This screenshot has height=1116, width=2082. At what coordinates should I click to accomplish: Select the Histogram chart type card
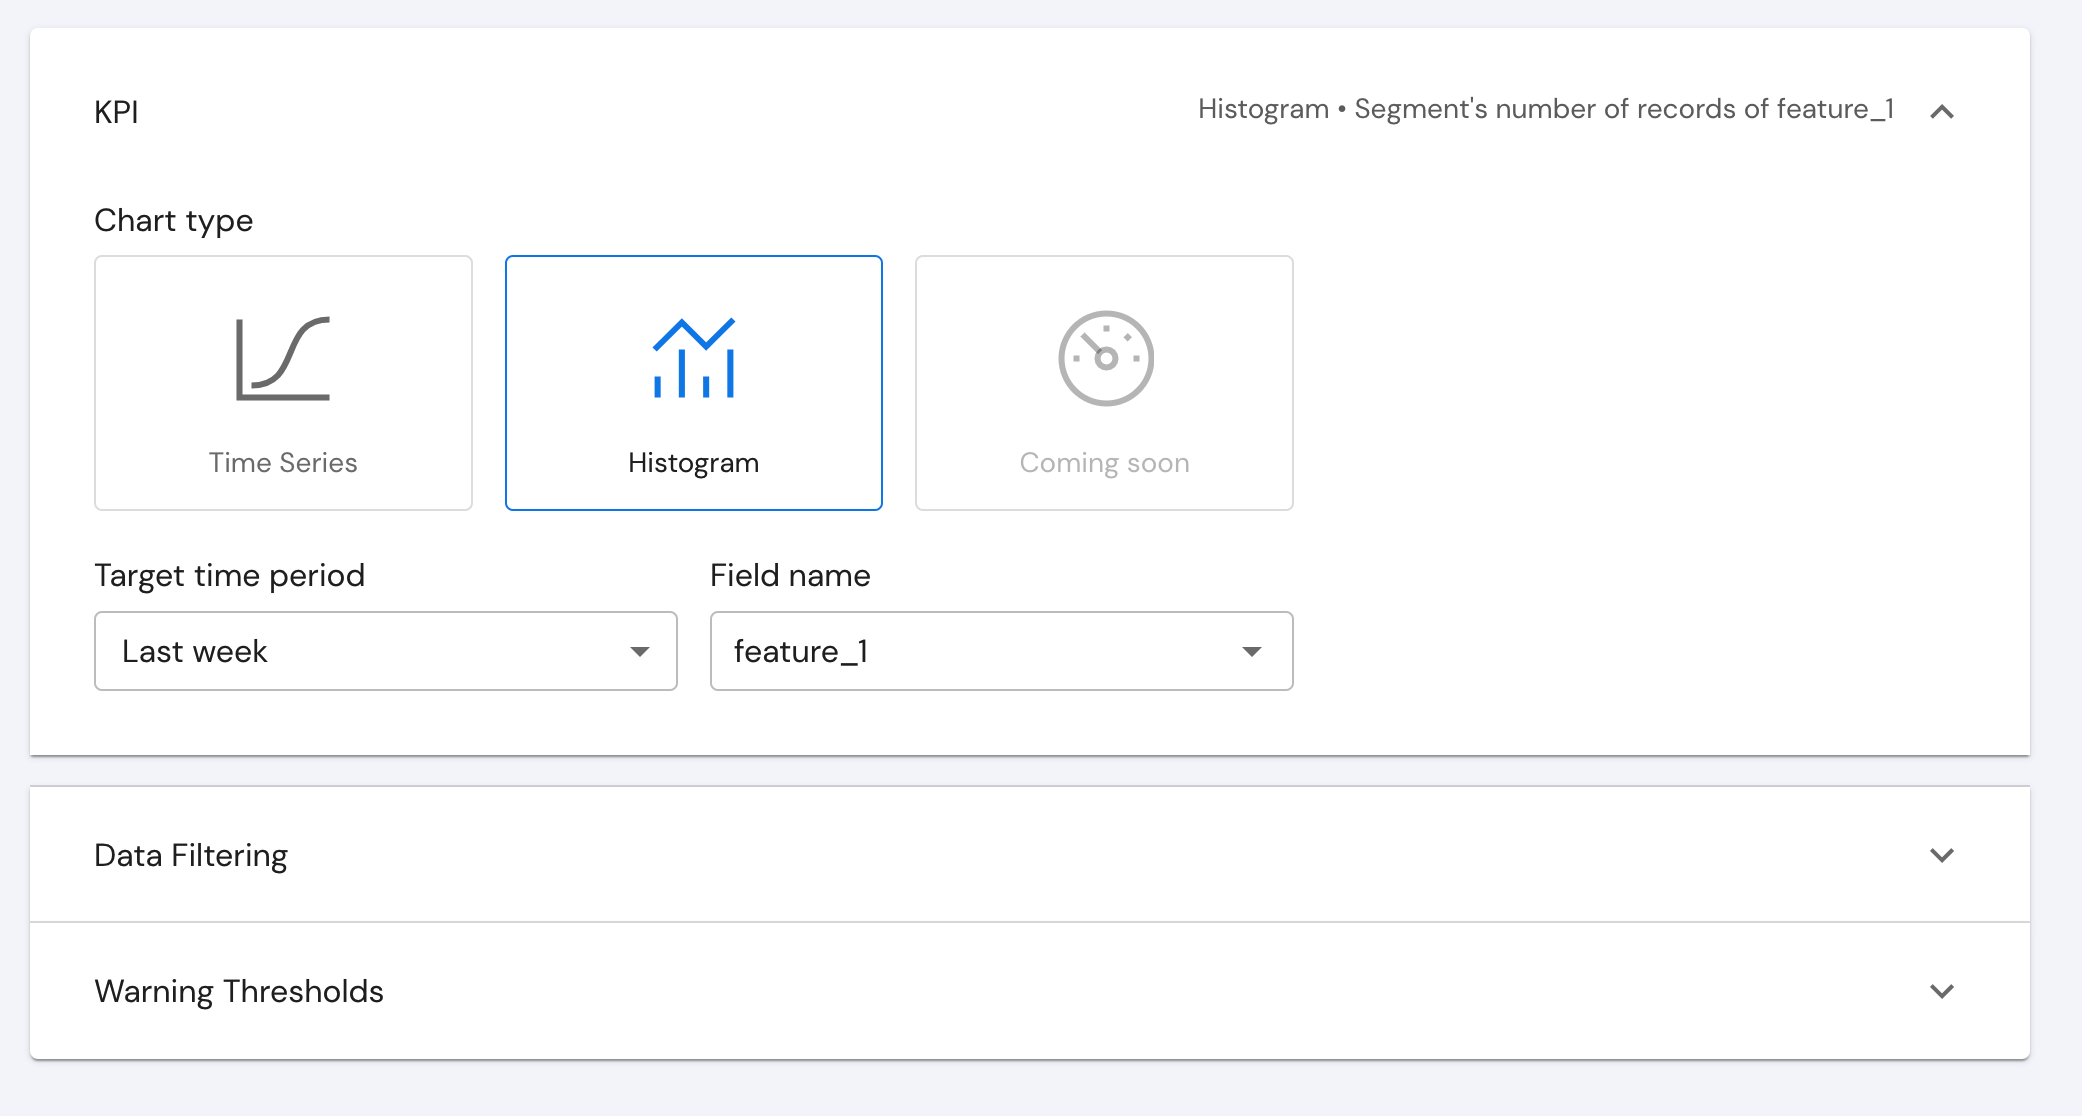[x=694, y=383]
